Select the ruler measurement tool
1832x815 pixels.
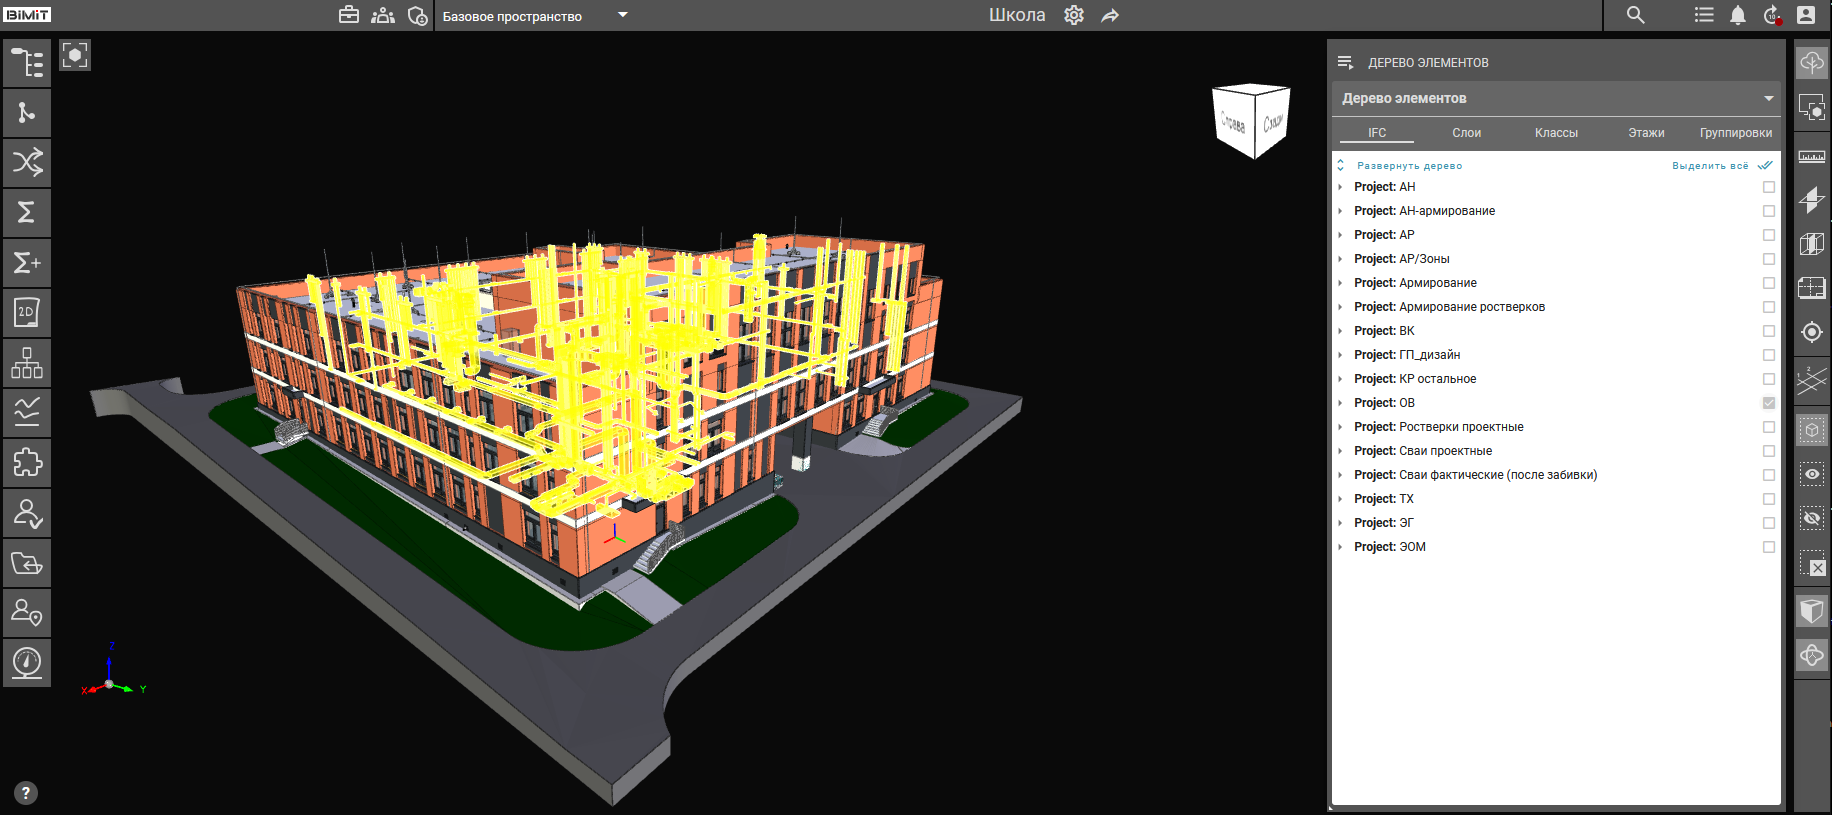pos(1811,156)
